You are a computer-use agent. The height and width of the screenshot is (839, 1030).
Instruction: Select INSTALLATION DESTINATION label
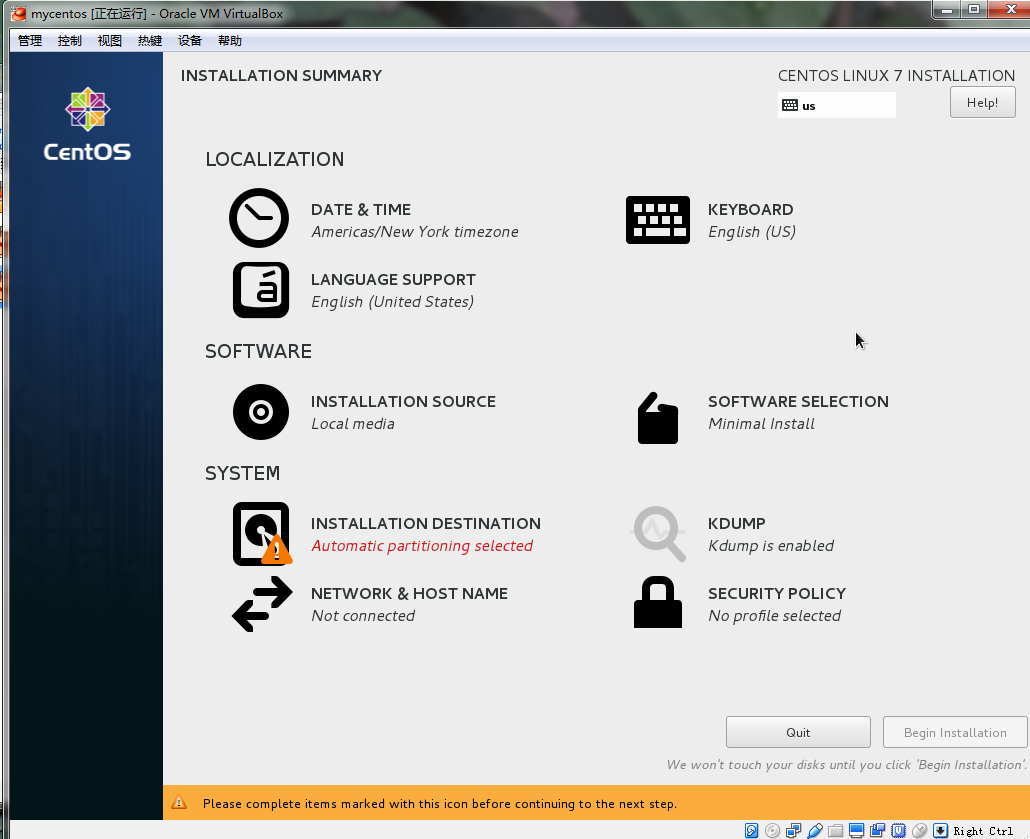click(x=426, y=524)
